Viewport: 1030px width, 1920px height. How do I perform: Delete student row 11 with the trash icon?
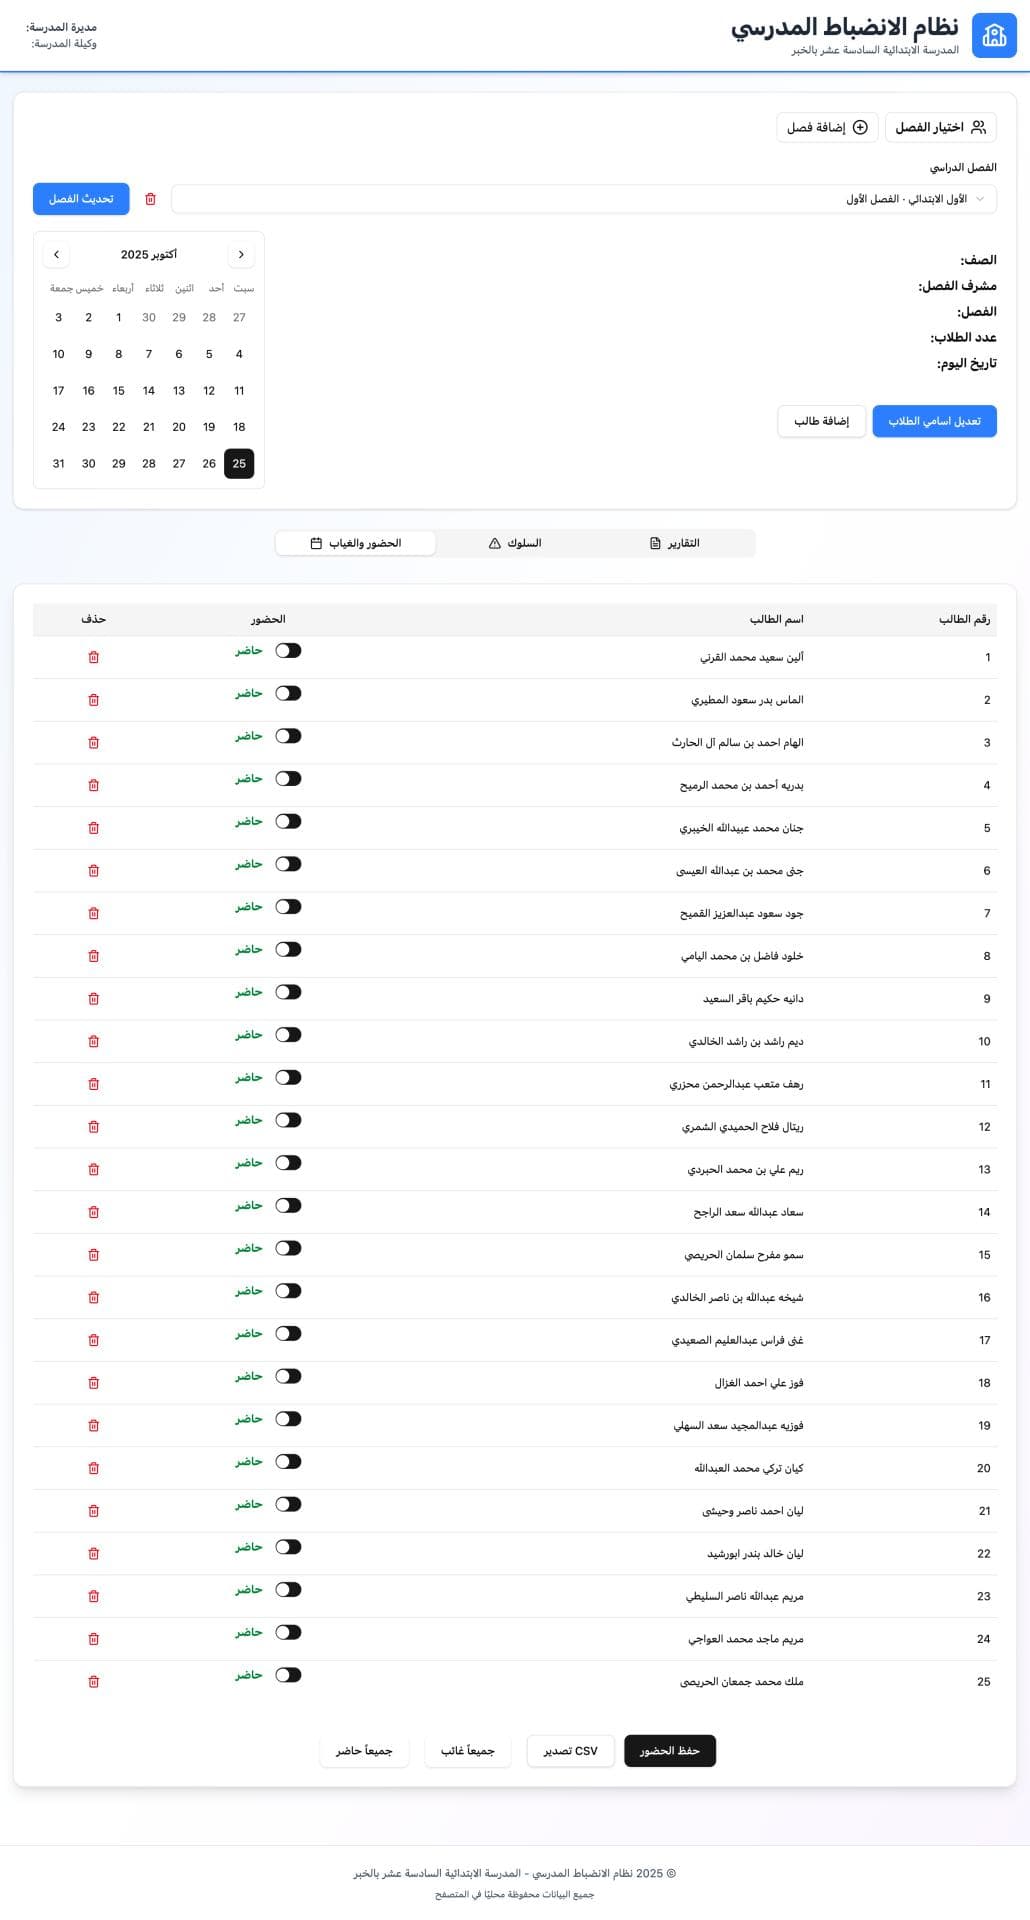click(x=94, y=1084)
